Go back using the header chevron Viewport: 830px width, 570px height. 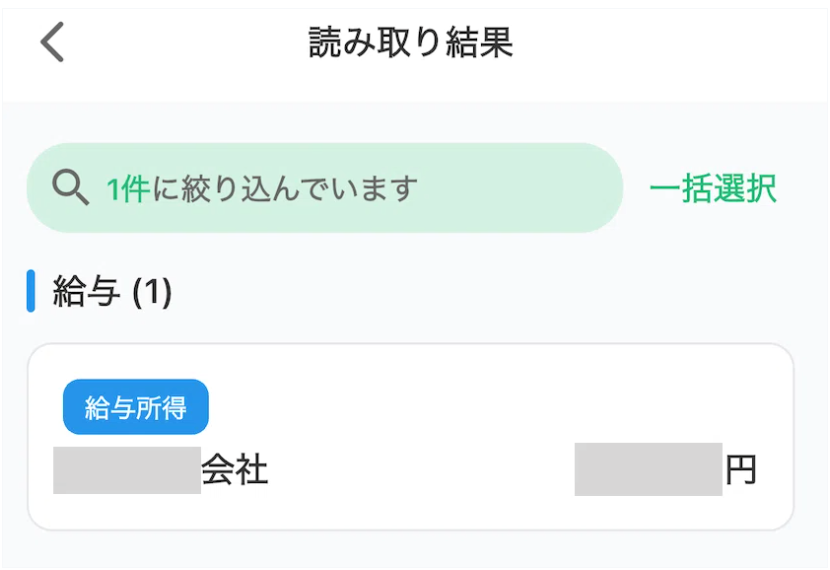pyautogui.click(x=52, y=43)
